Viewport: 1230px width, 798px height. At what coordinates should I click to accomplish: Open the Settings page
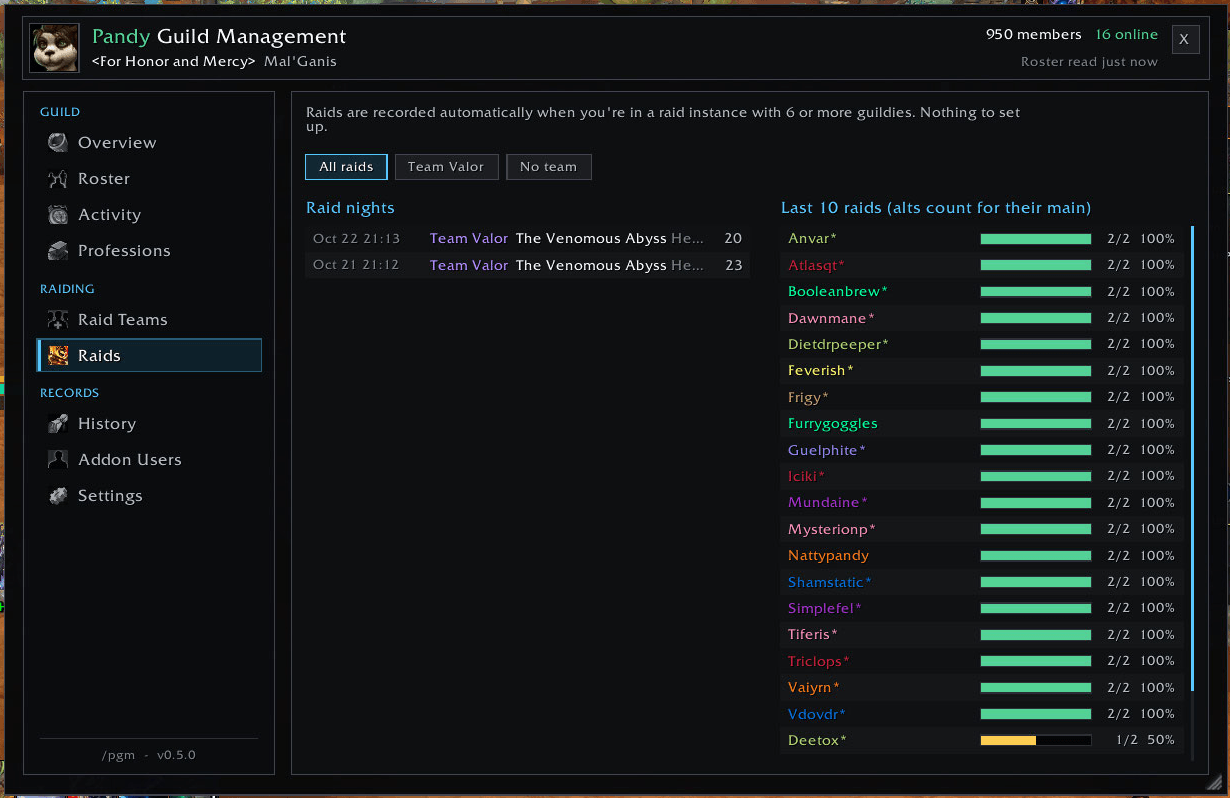click(x=150, y=496)
